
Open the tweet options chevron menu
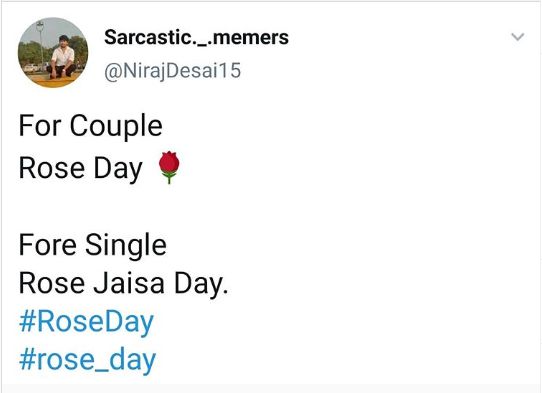[517, 37]
